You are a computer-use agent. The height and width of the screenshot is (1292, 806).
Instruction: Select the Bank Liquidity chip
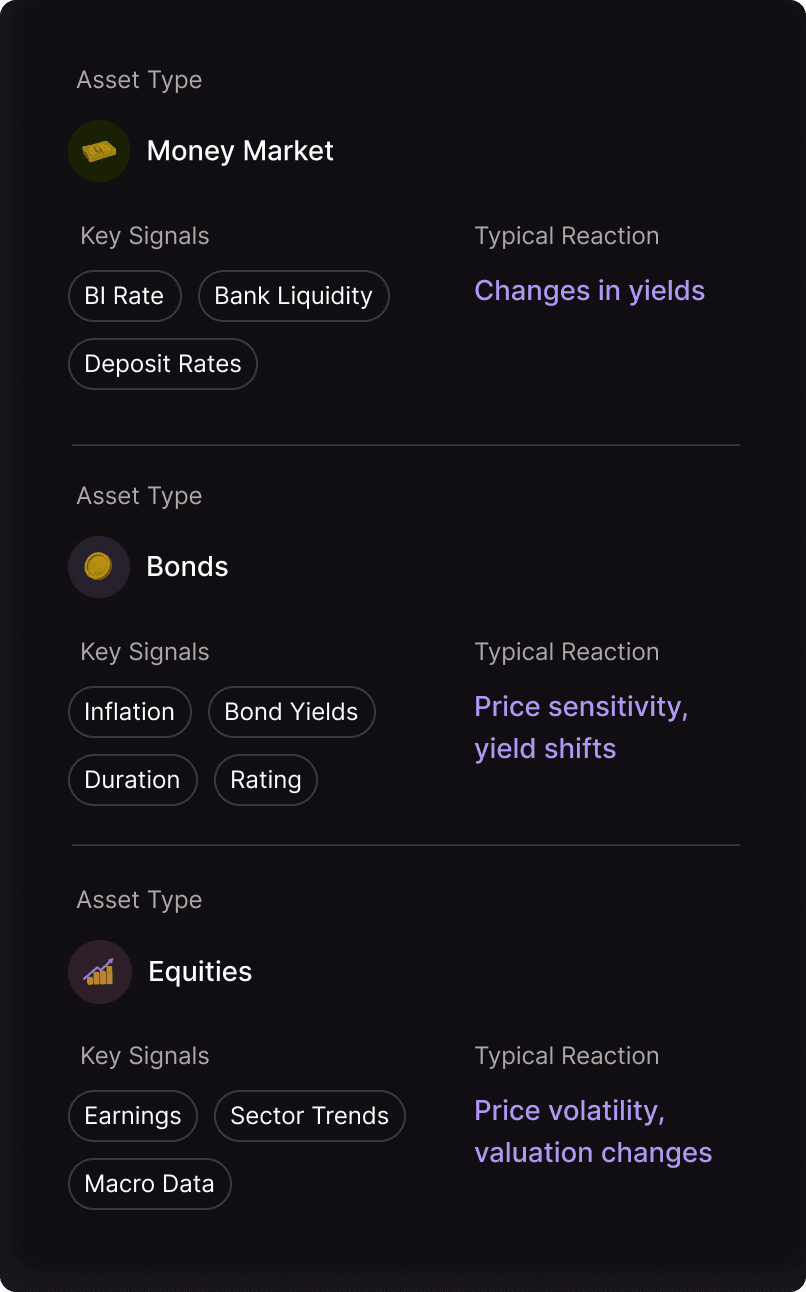[294, 296]
